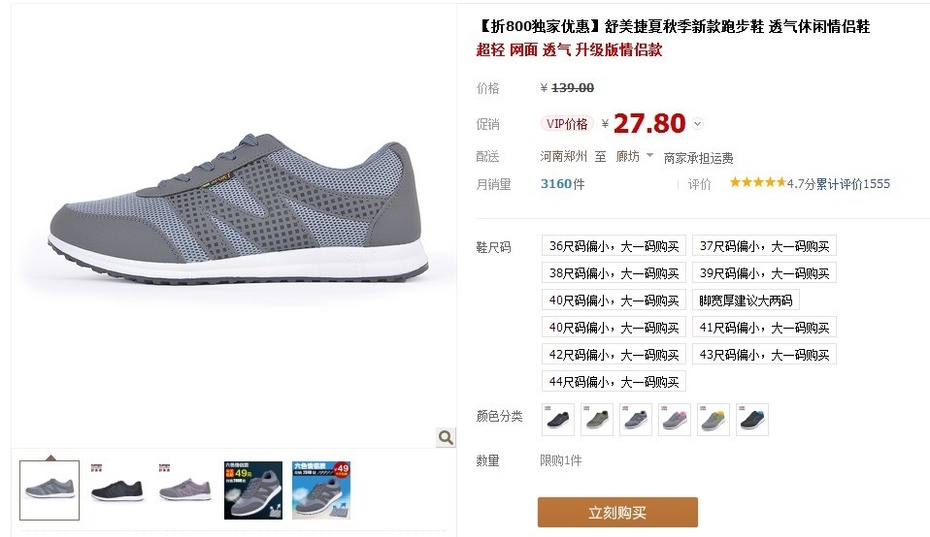Open the 累计评价1555 reviews link
The image size is (930, 537).
[x=853, y=184]
